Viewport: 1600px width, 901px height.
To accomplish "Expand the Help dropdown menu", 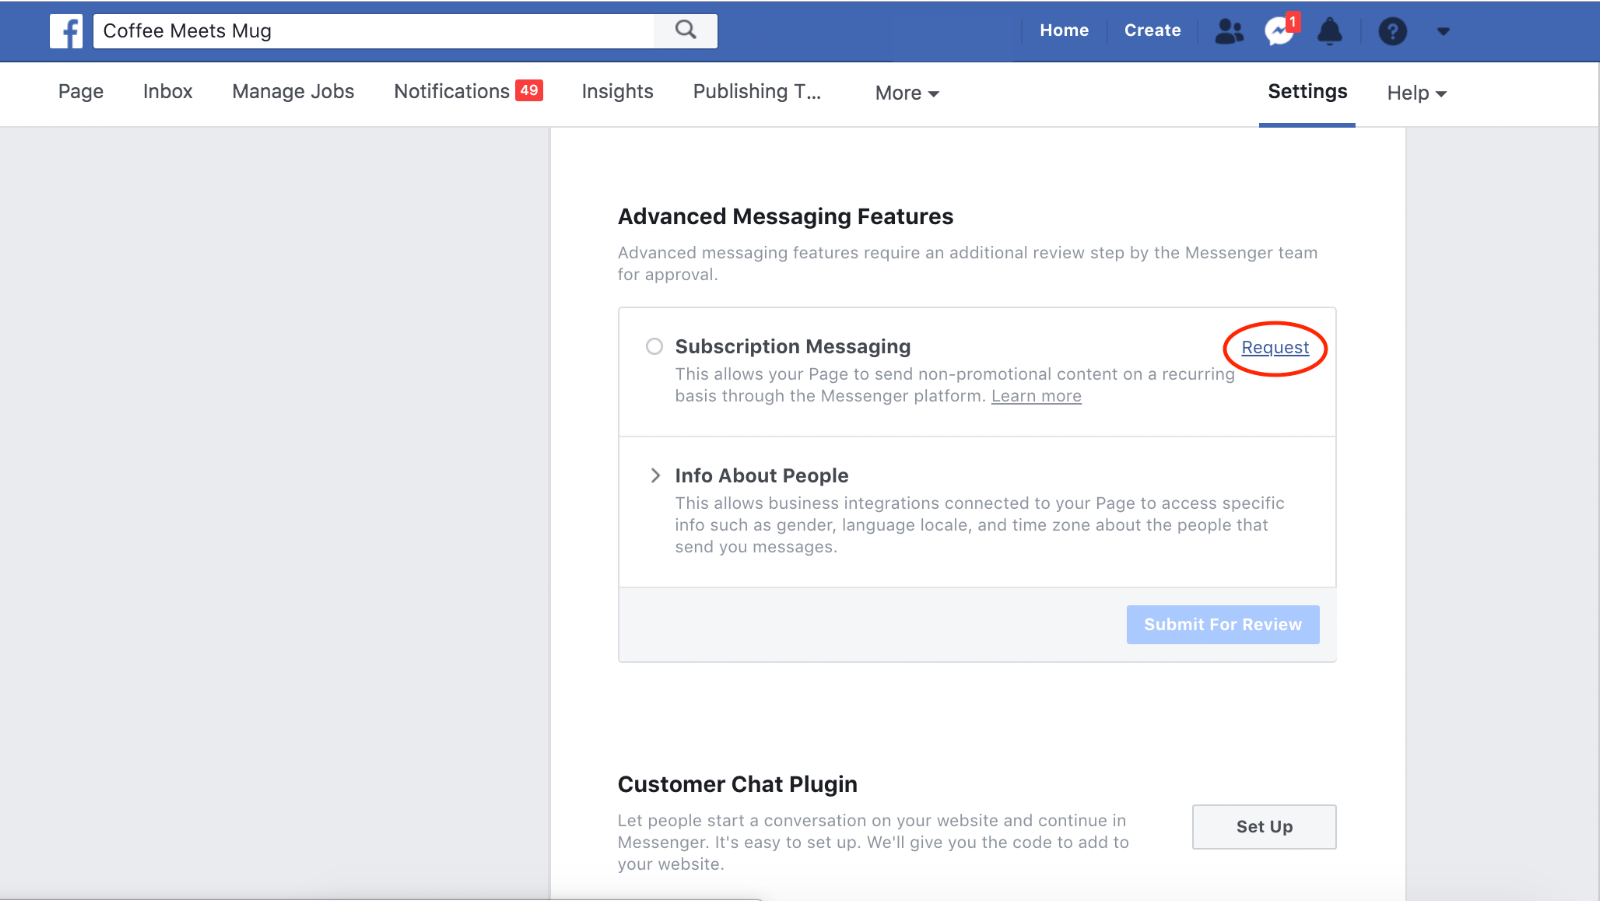I will click(1417, 93).
